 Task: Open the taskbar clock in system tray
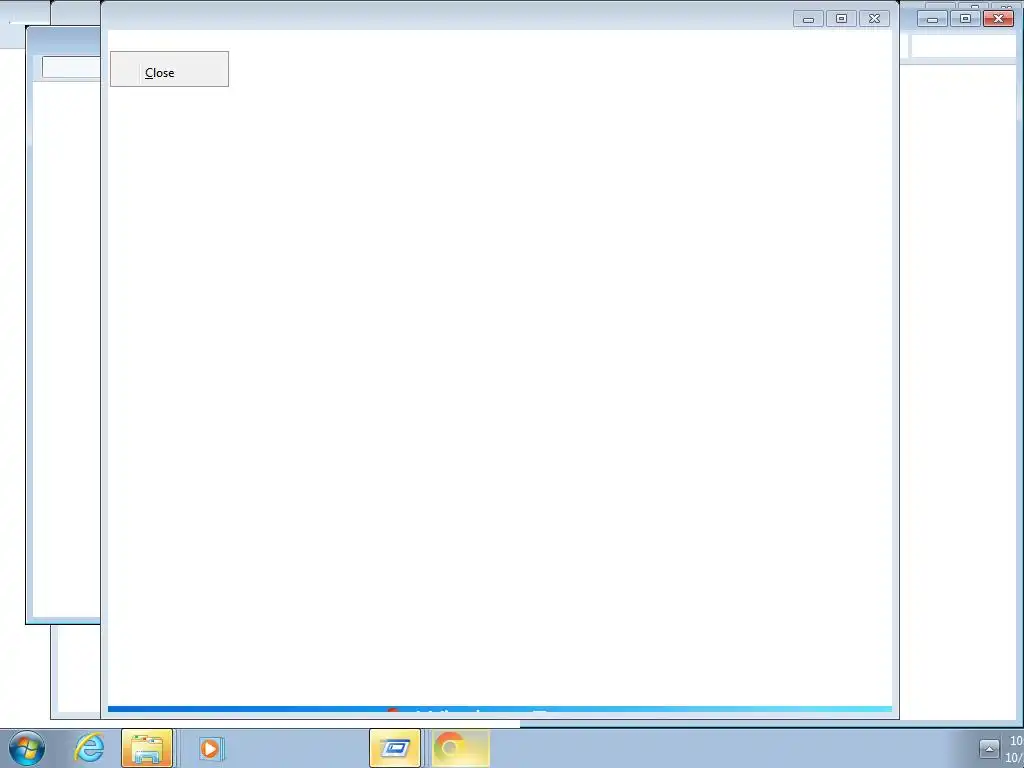(1016, 748)
